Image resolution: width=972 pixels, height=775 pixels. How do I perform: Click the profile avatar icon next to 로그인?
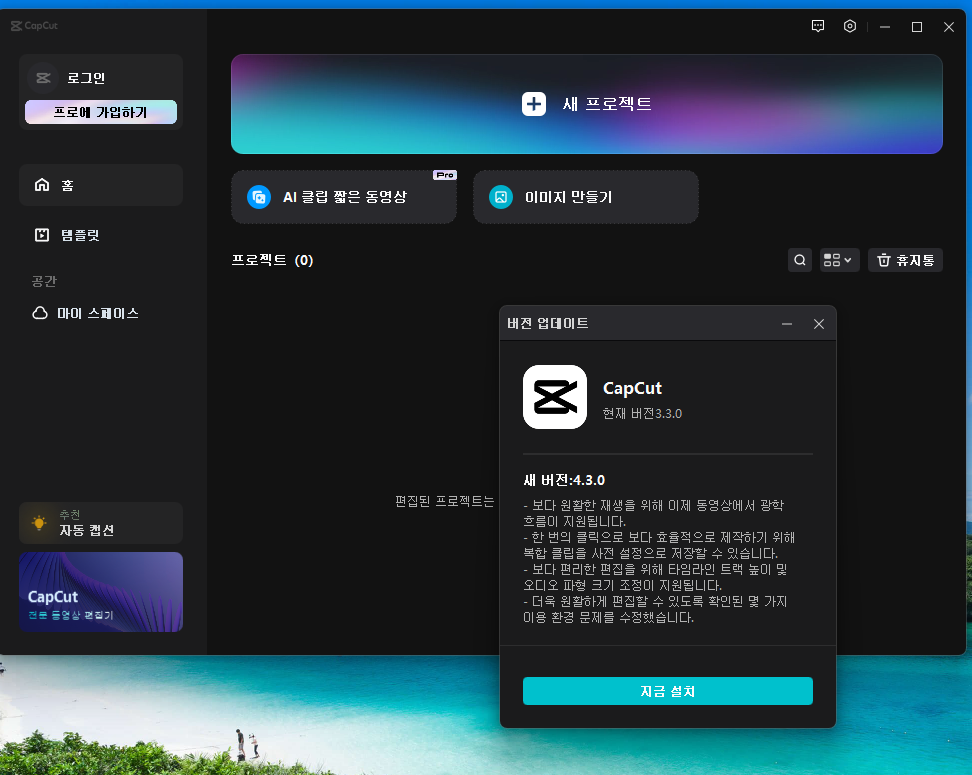(43, 78)
